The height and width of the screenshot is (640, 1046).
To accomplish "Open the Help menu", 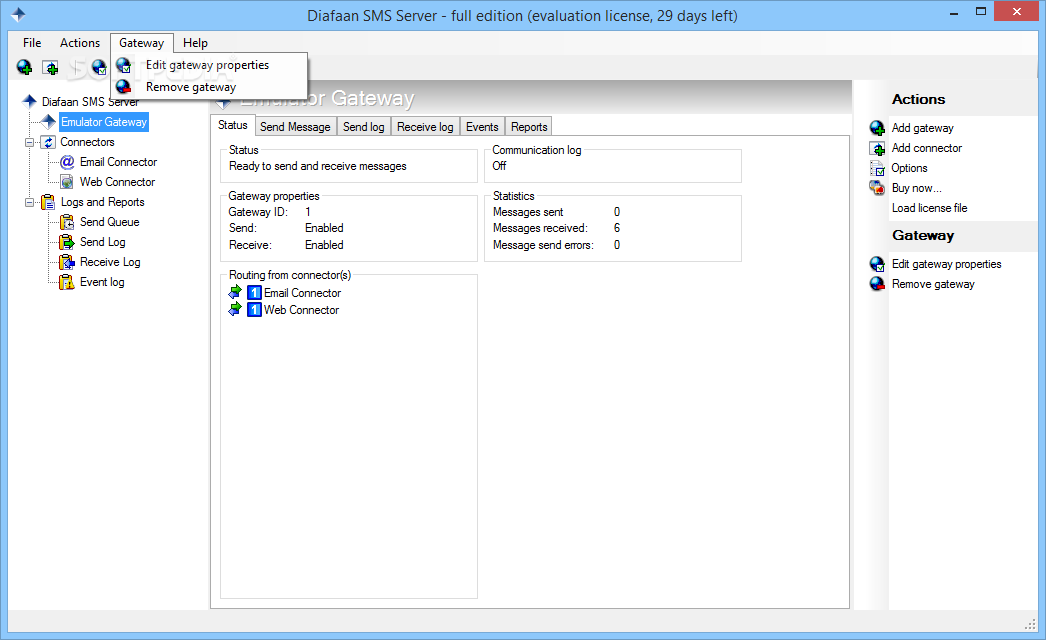I will tap(195, 43).
